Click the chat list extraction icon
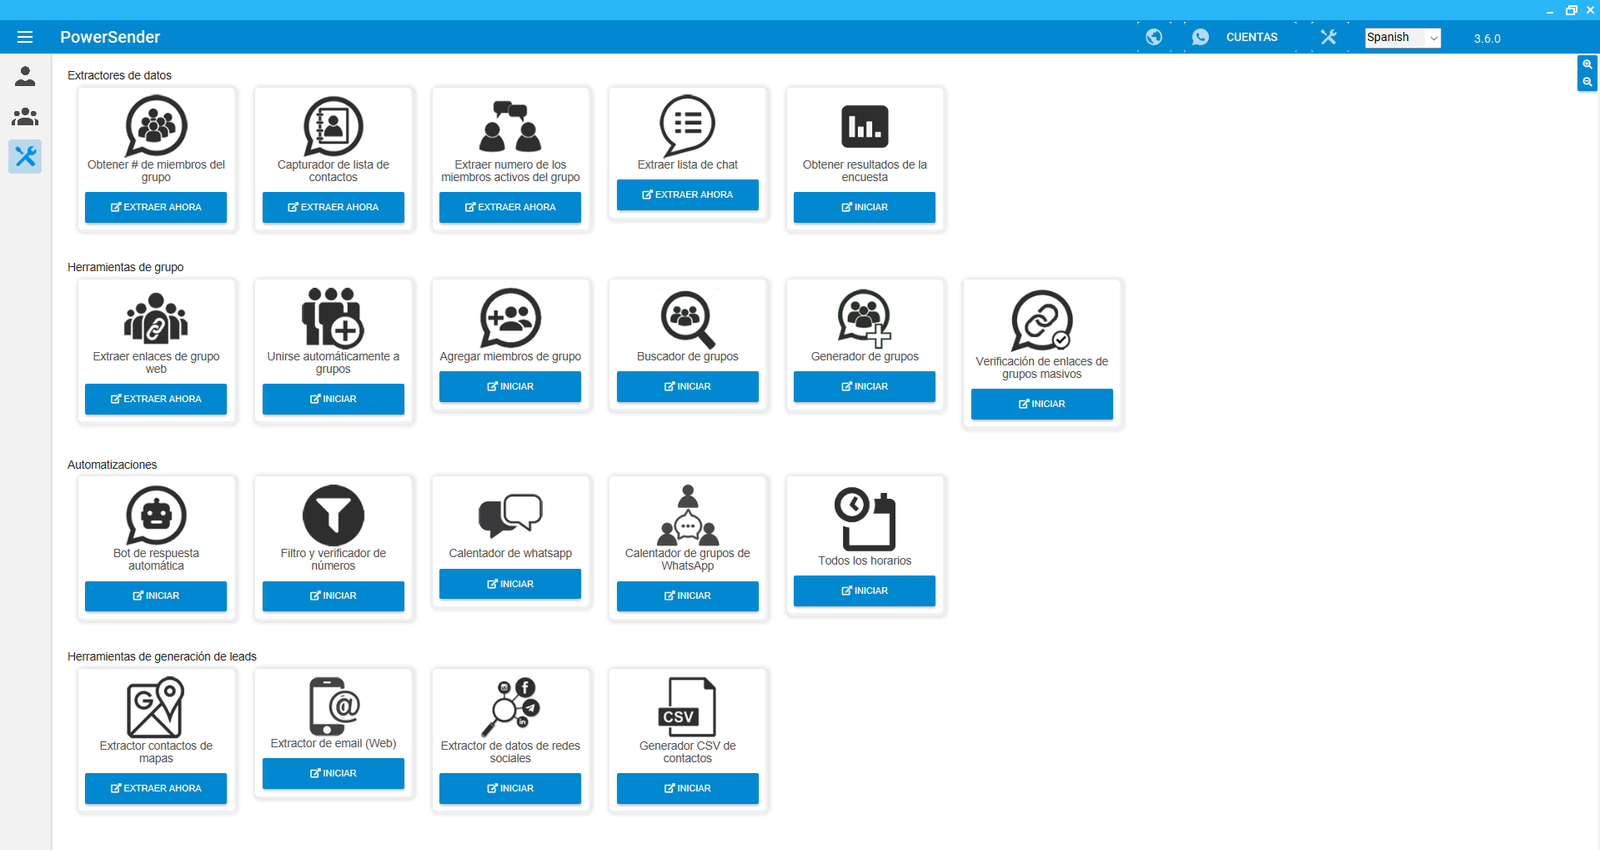Image resolution: width=1600 pixels, height=850 pixels. [x=688, y=126]
